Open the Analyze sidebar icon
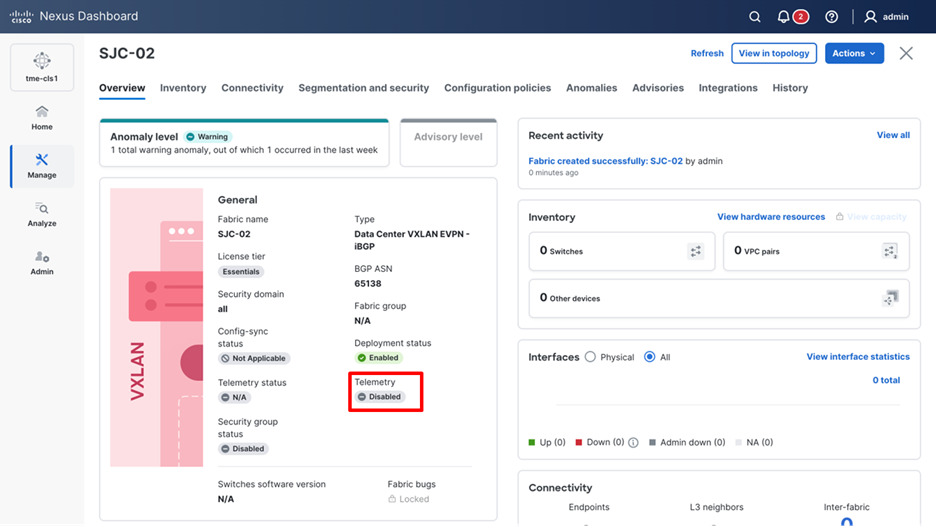 pos(42,214)
